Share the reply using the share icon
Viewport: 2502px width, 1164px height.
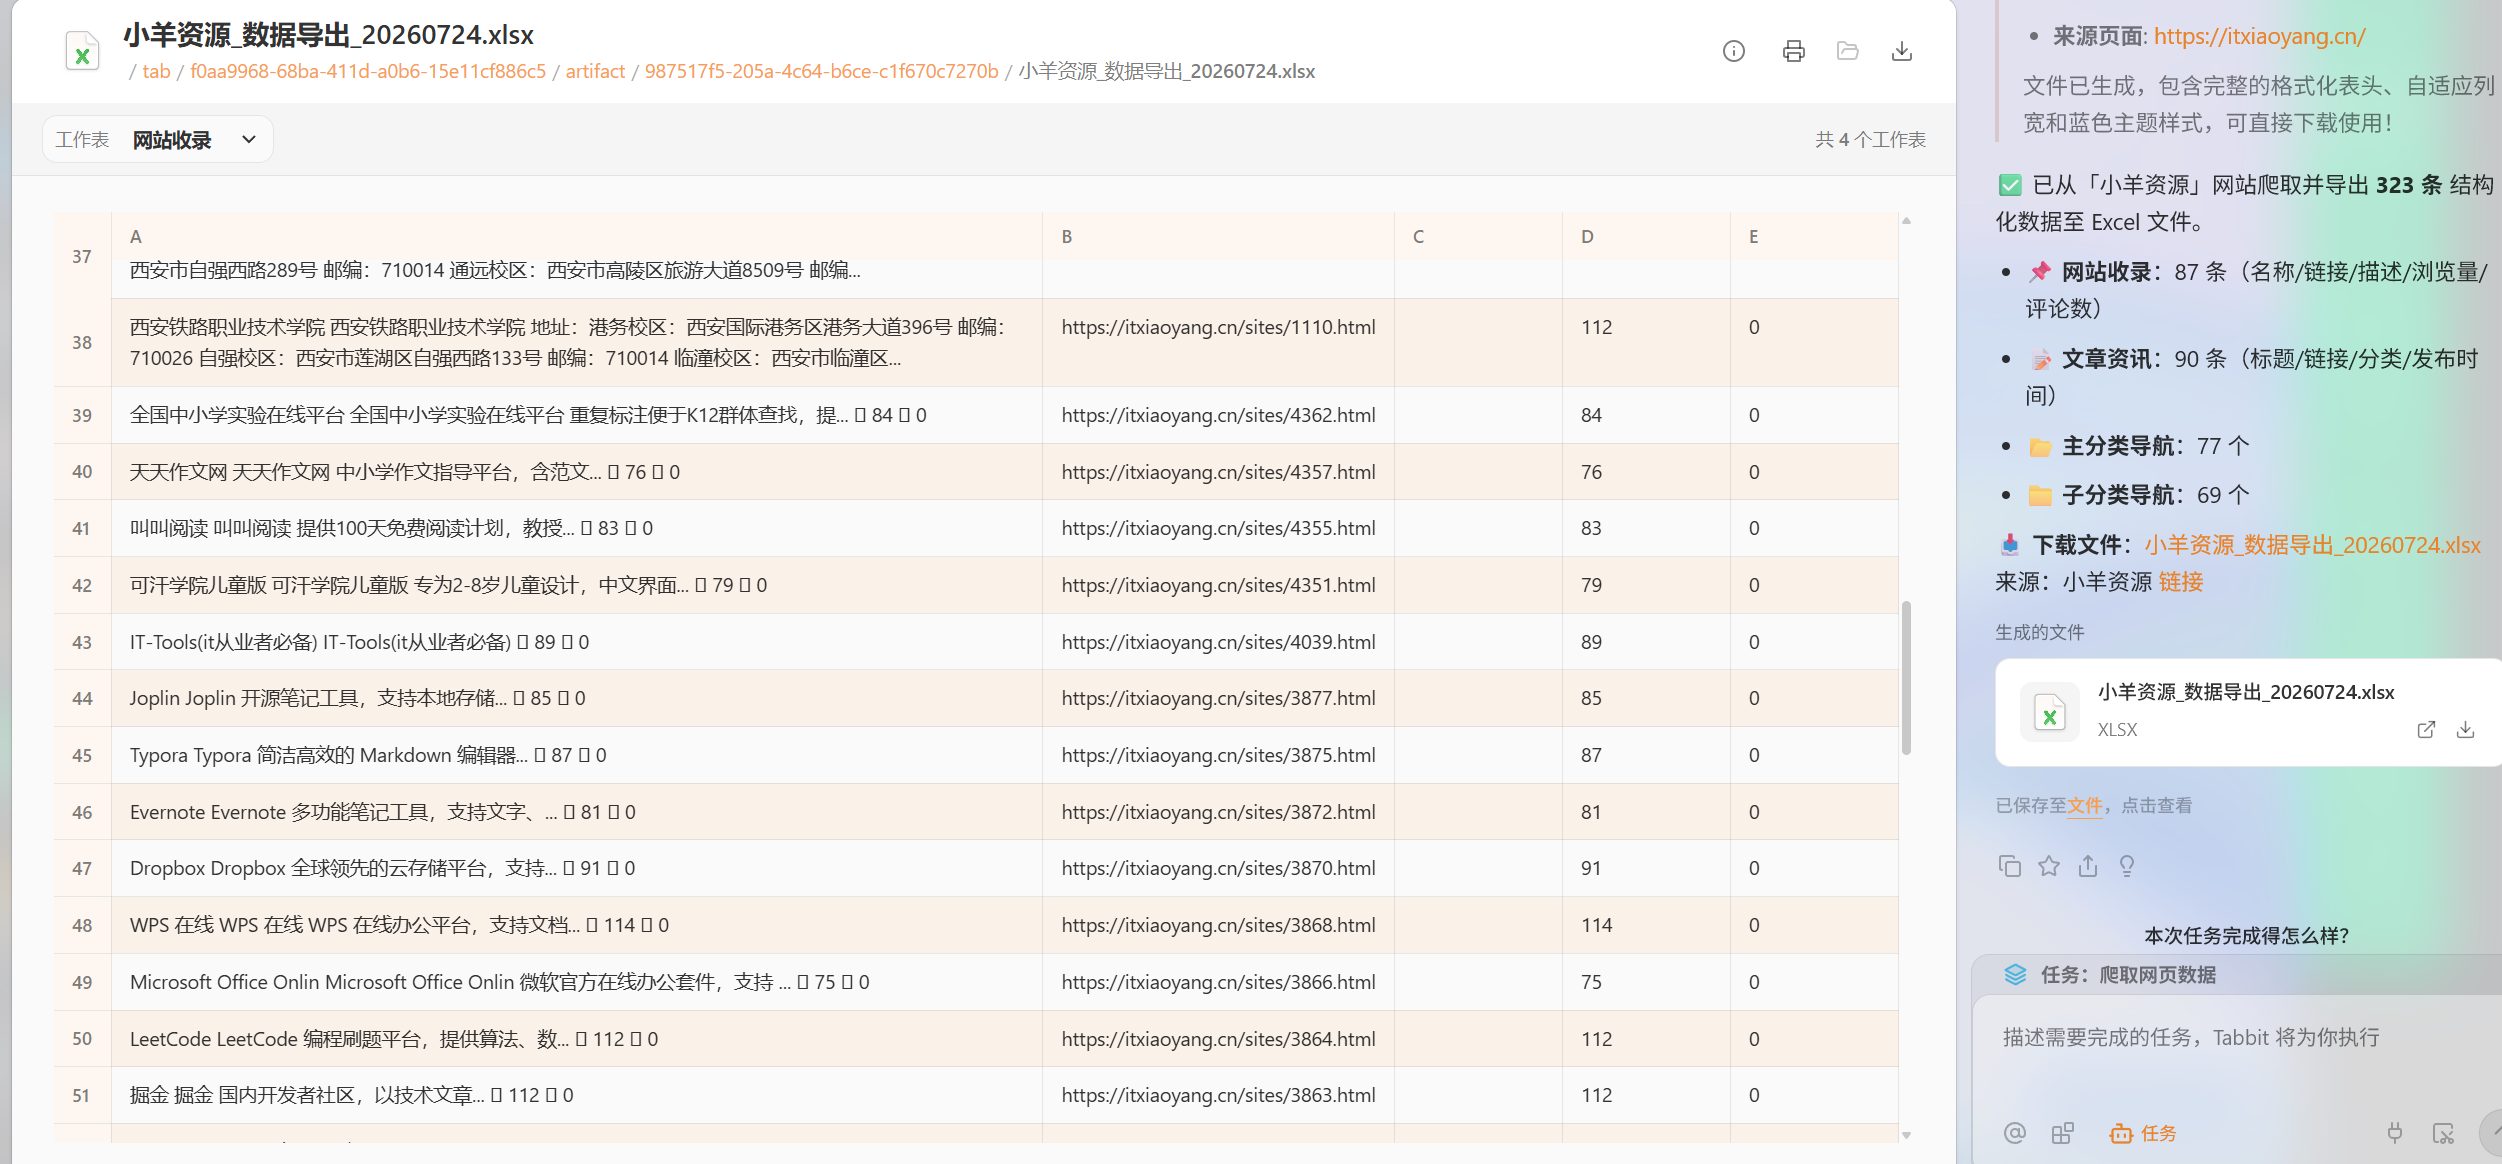point(2088,866)
